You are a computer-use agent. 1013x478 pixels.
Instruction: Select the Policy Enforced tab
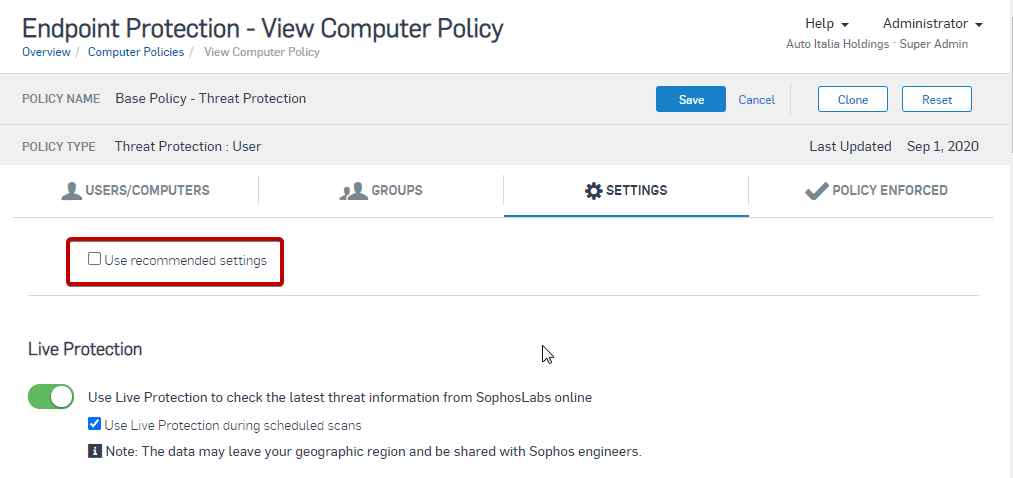point(876,191)
